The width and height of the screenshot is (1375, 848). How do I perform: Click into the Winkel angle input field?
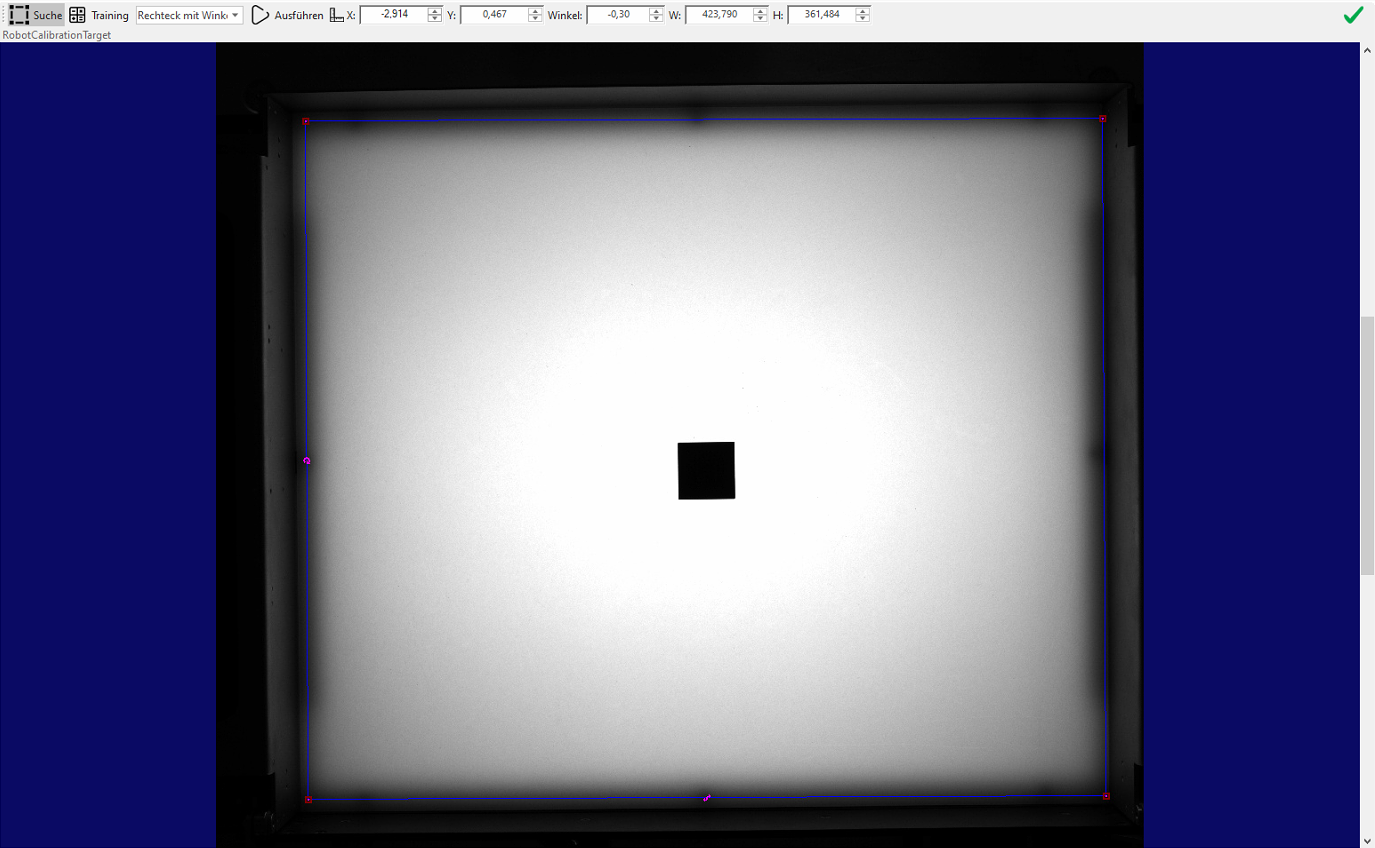point(617,15)
